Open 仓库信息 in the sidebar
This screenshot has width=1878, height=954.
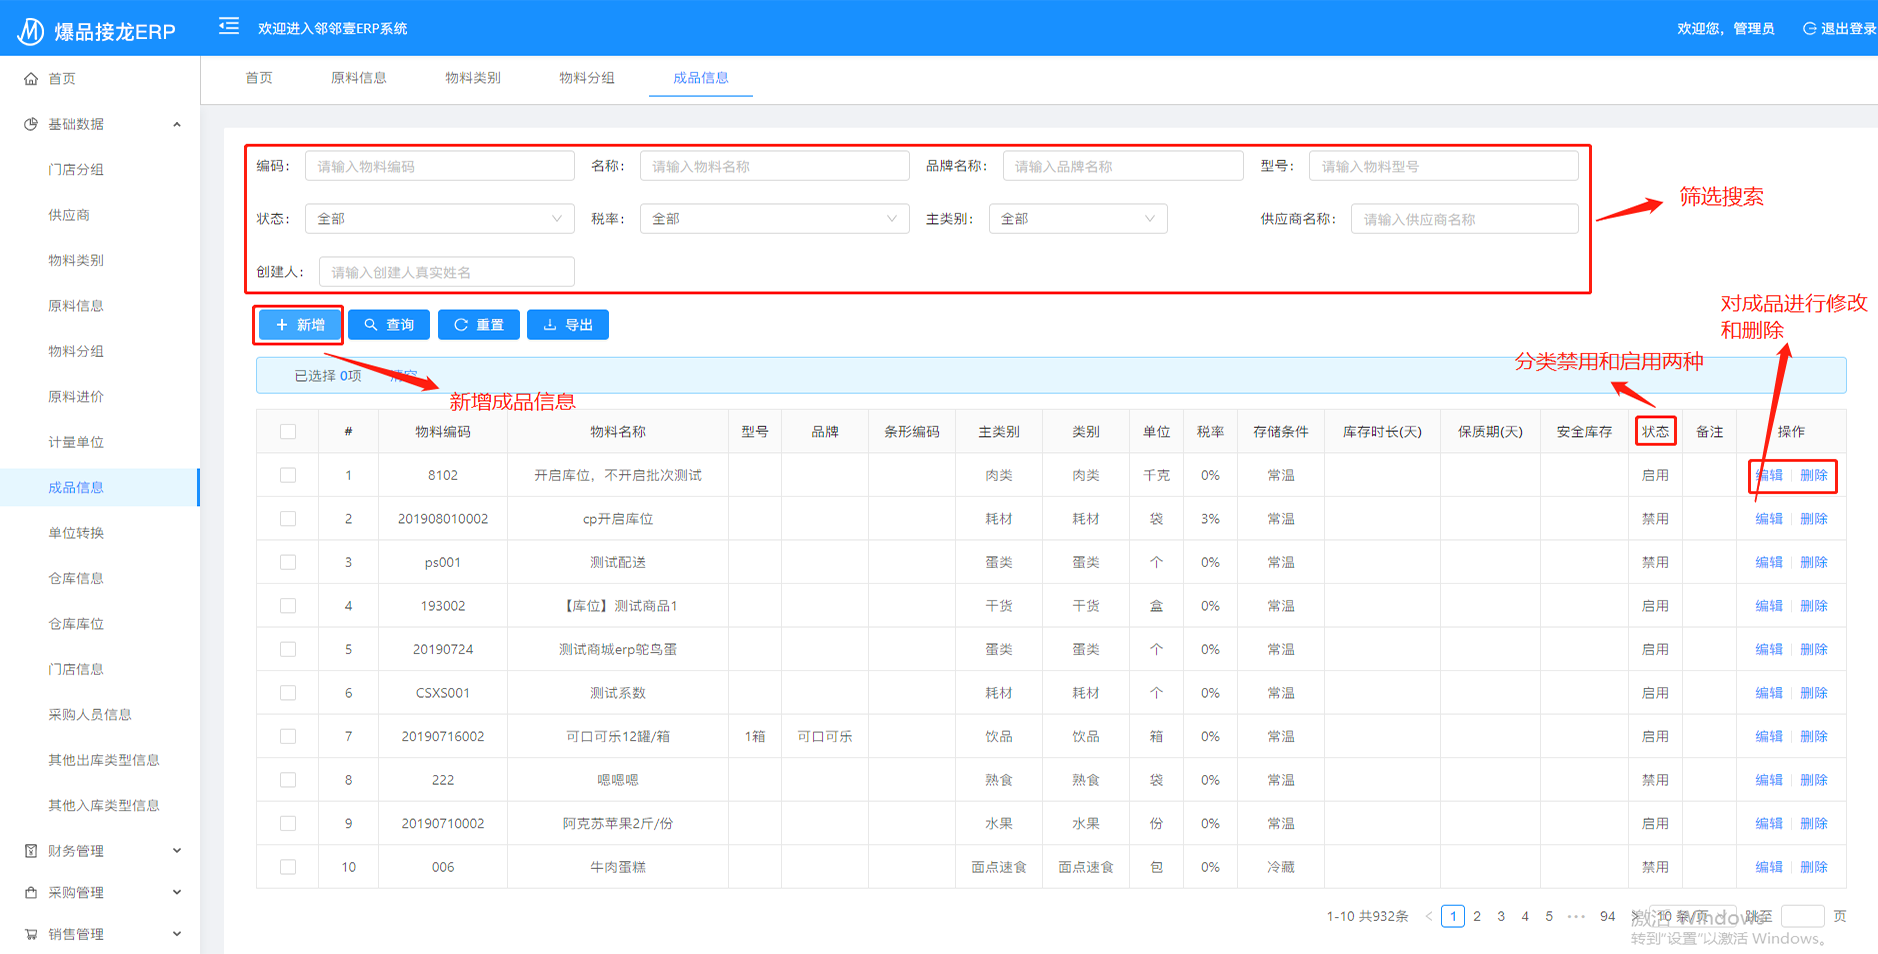pos(76,578)
